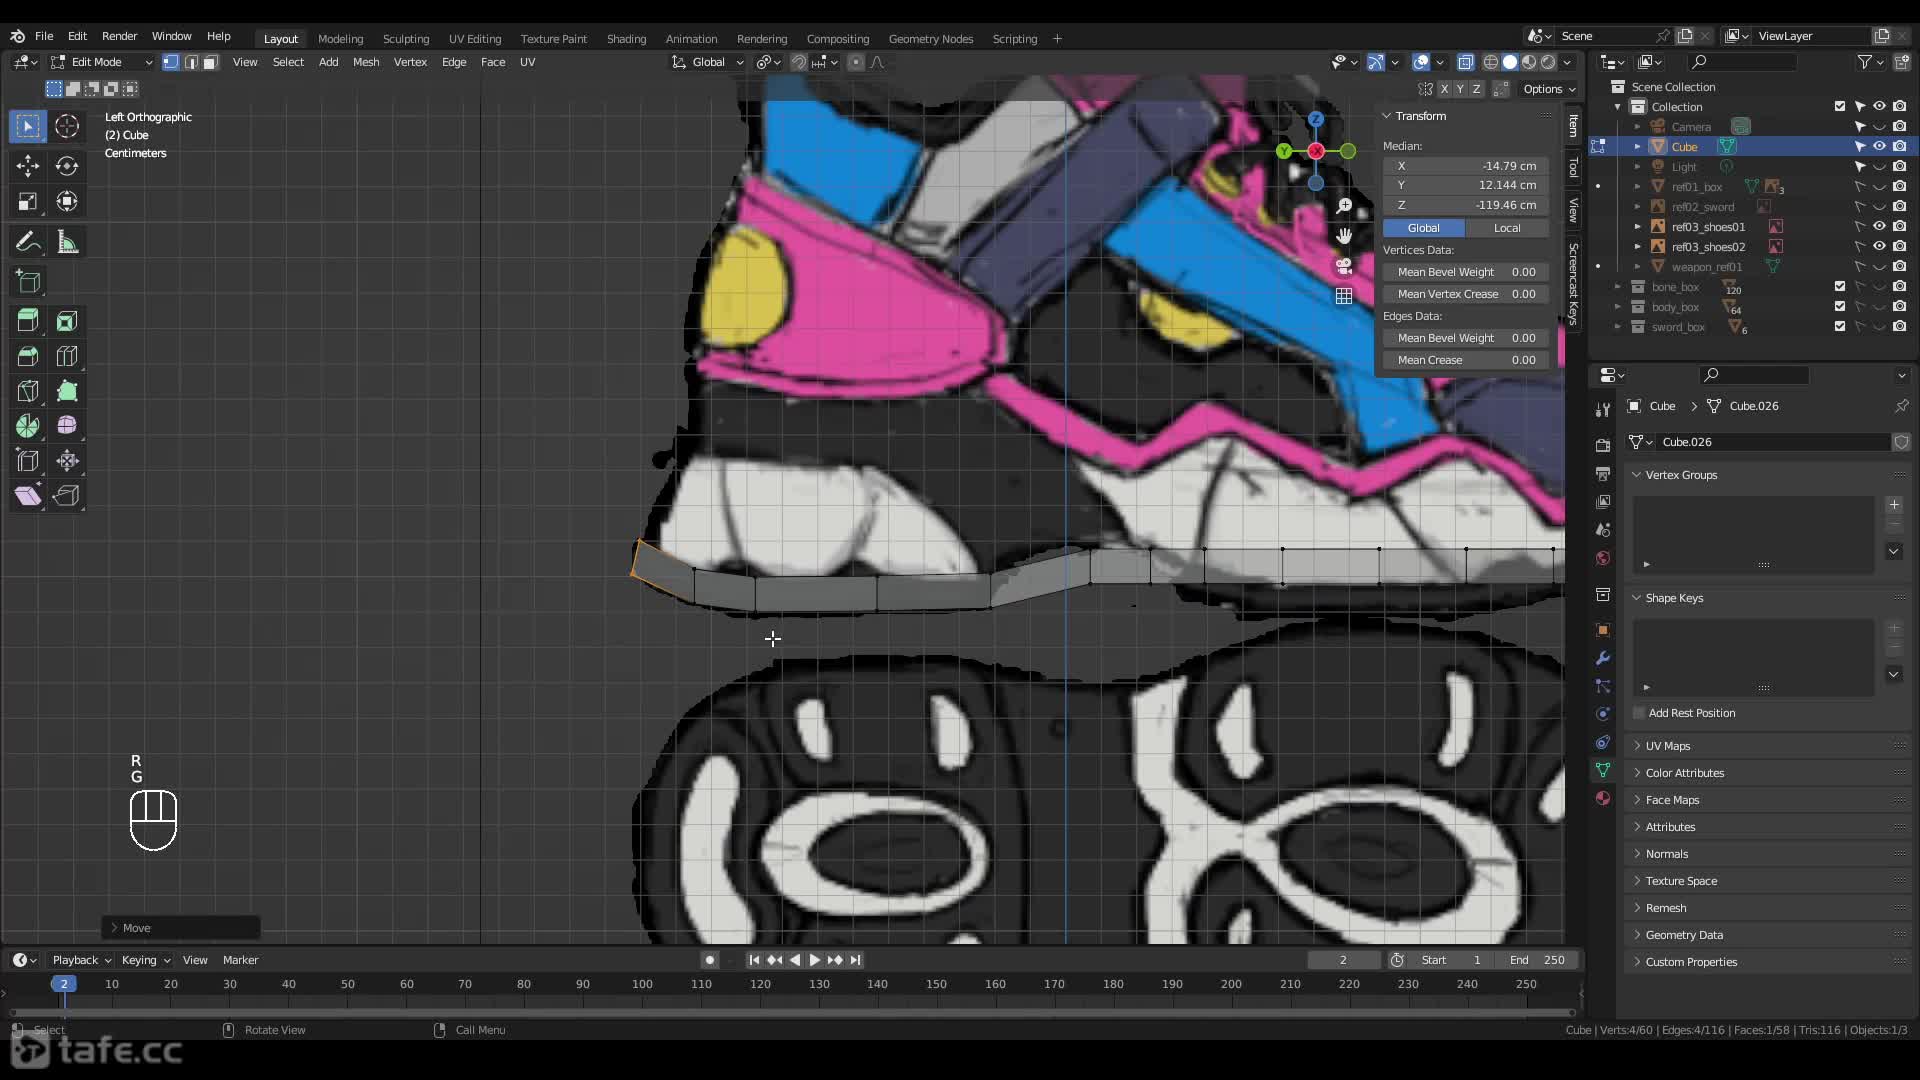Switch to the UV Editing workspace tab
Screen dimensions: 1920x1080
(475, 39)
